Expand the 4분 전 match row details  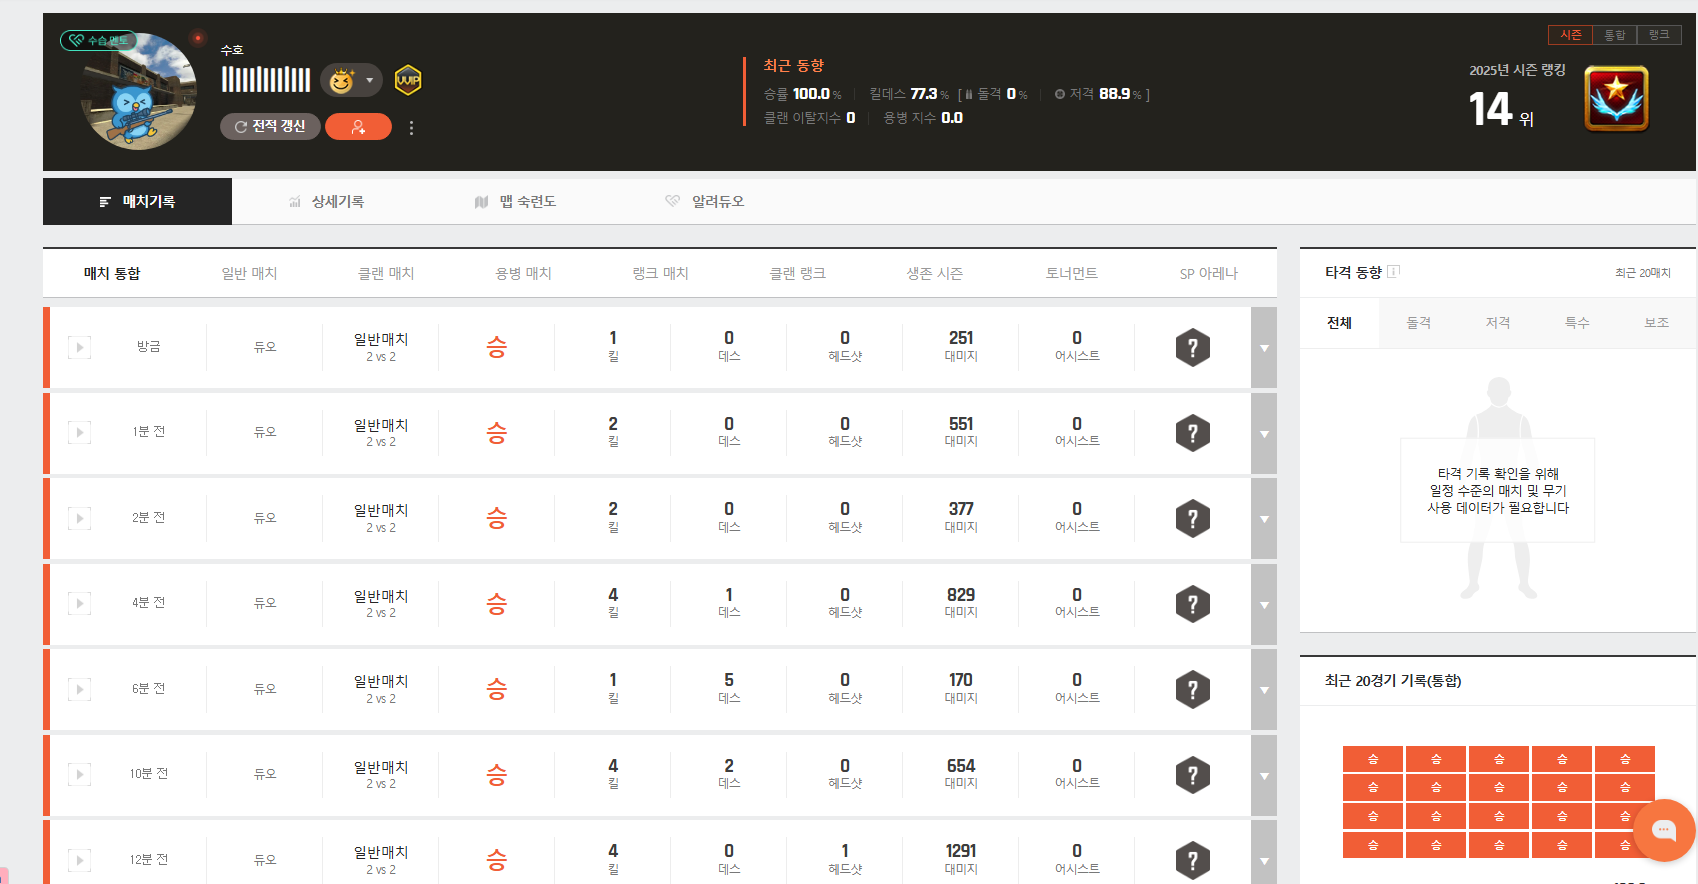1264,605
